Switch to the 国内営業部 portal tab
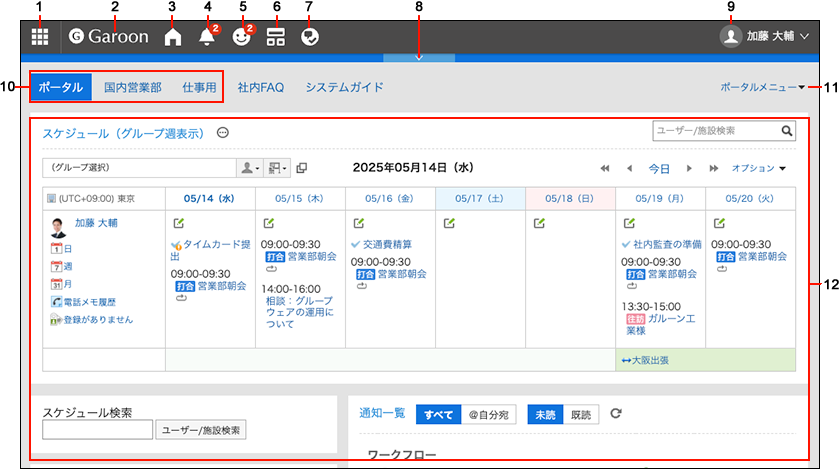Image resolution: width=840 pixels, height=469 pixels. coord(133,87)
